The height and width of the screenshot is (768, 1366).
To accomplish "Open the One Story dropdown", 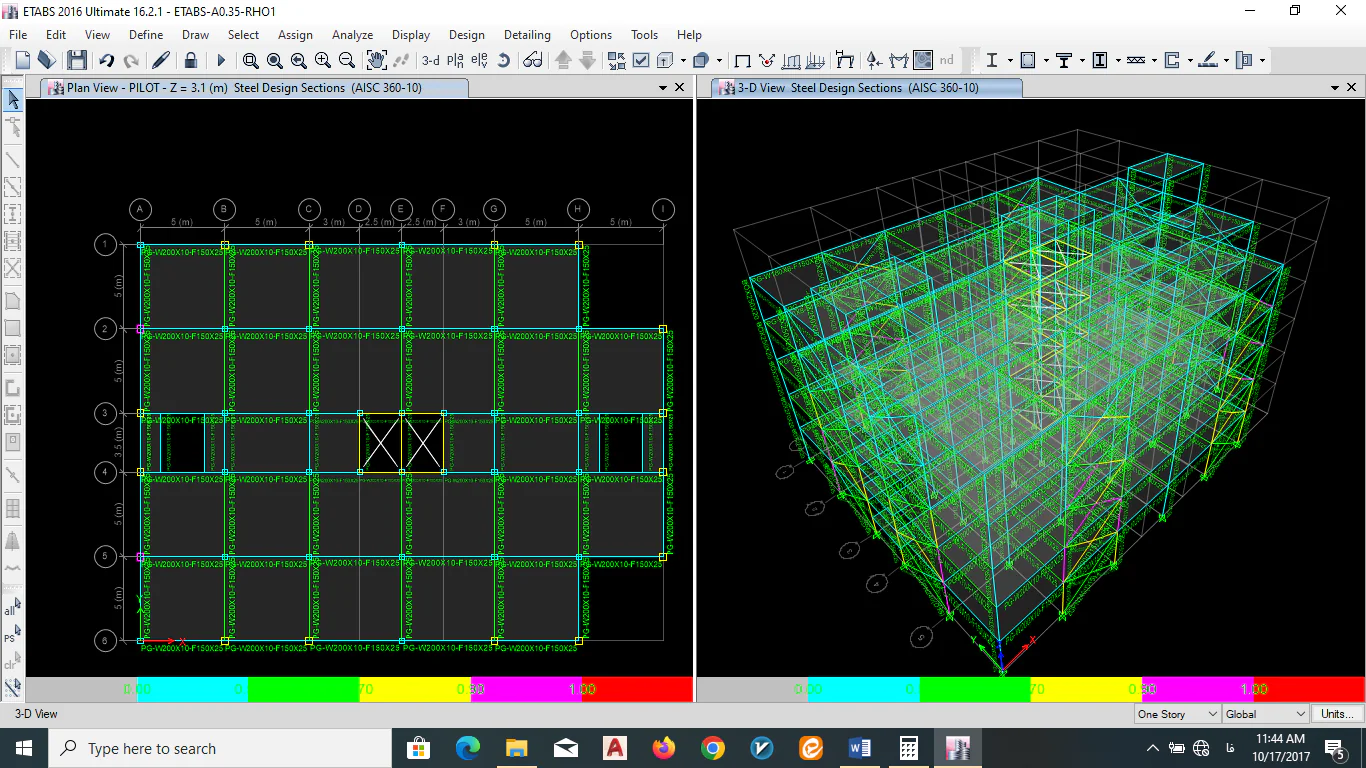I will point(1177,714).
